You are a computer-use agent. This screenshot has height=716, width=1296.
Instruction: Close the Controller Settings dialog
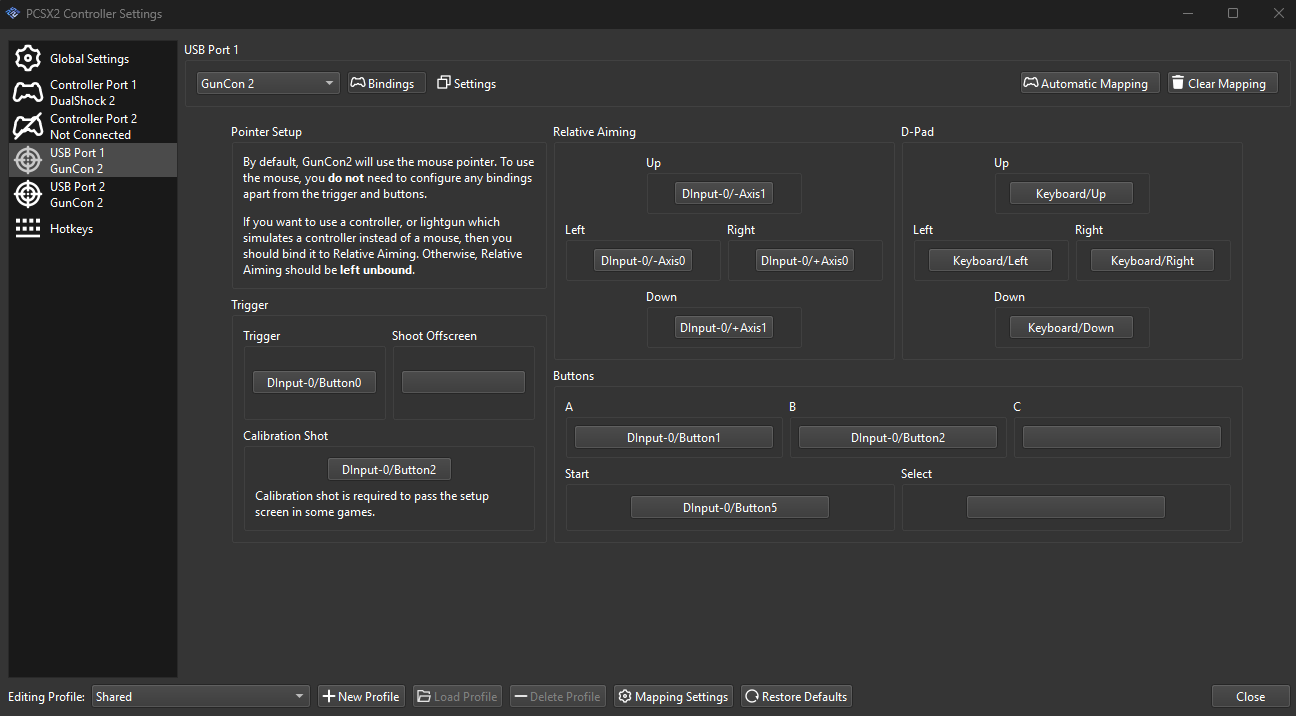click(x=1249, y=697)
